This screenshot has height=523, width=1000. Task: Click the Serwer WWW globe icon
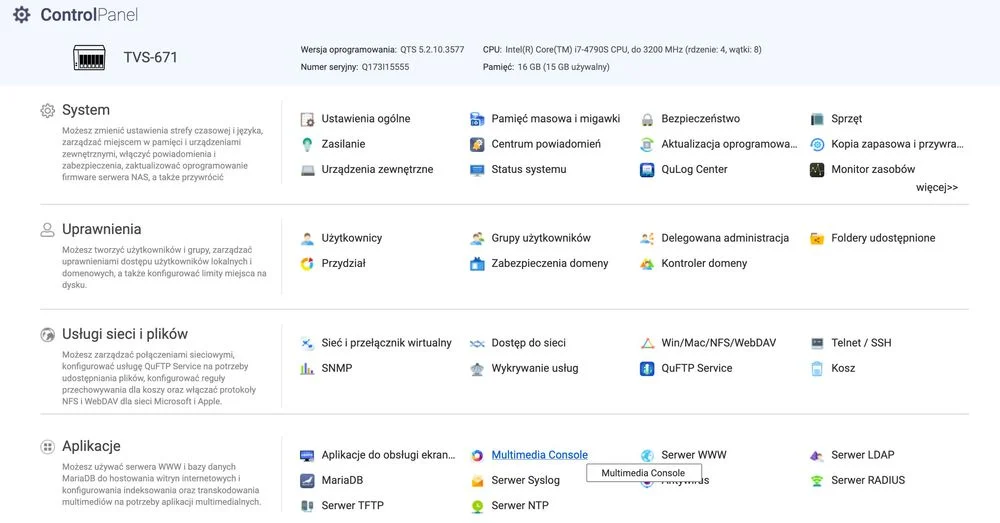[647, 455]
